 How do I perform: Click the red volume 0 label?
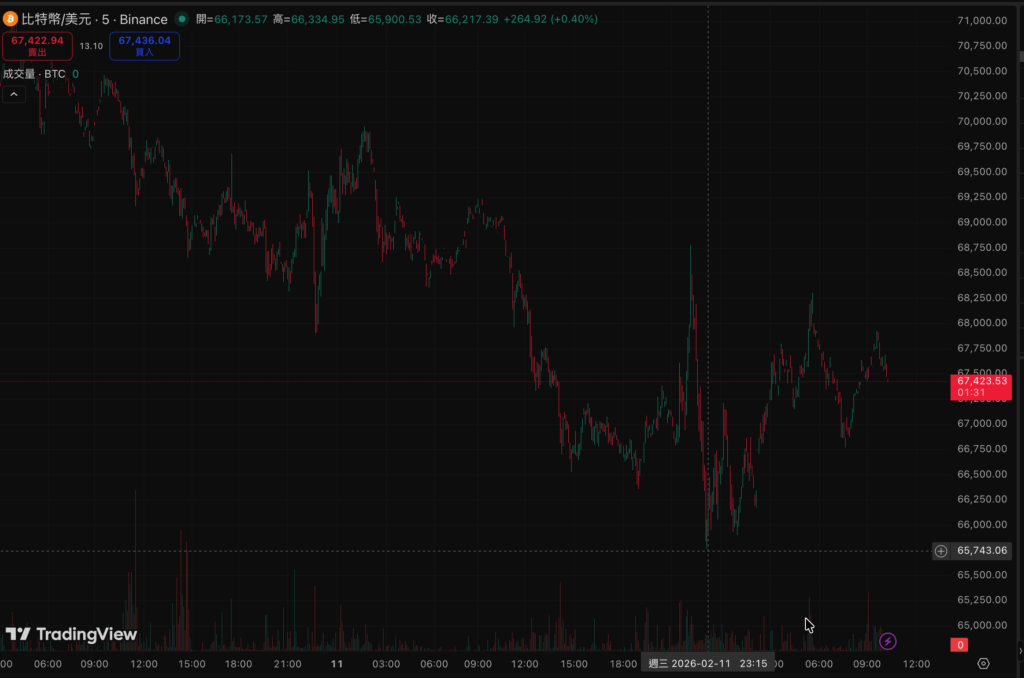[x=960, y=646]
